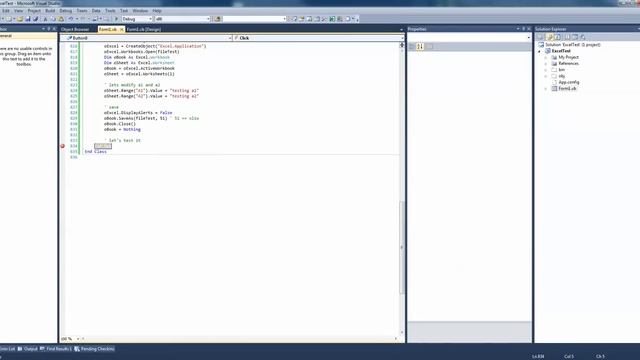The width and height of the screenshot is (640, 360).
Task: Click the Col 5 status bar indicator
Action: pyautogui.click(x=569, y=356)
